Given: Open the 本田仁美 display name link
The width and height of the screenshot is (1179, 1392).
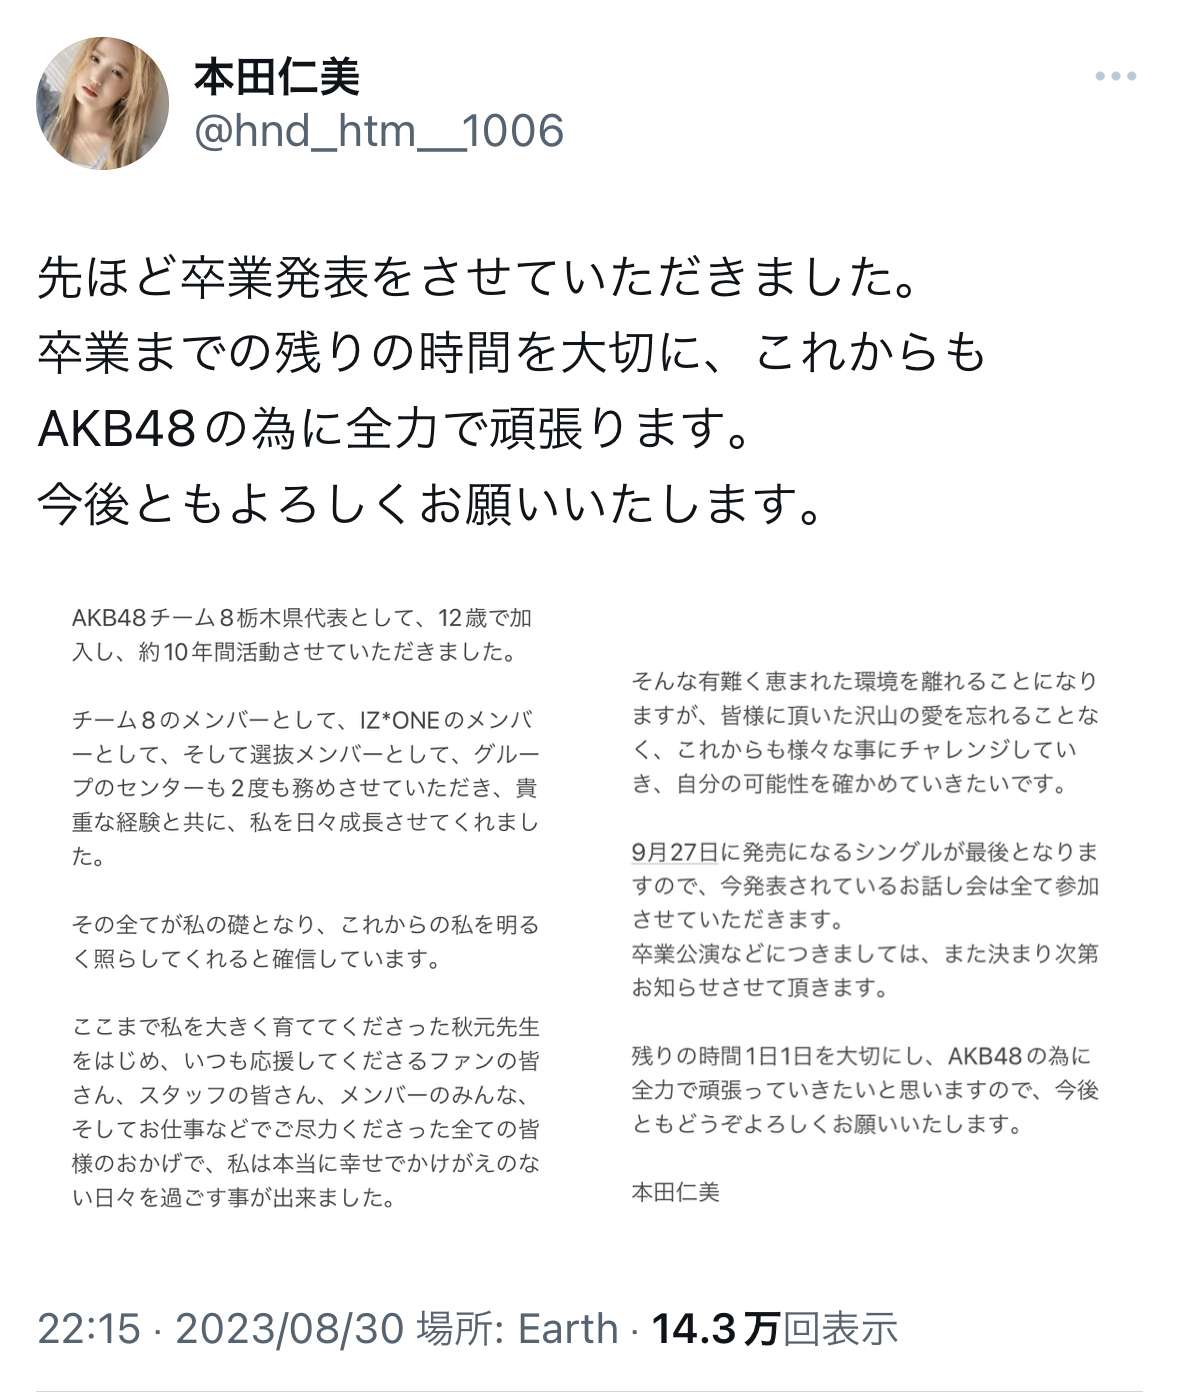Looking at the screenshot, I should coord(276,77).
